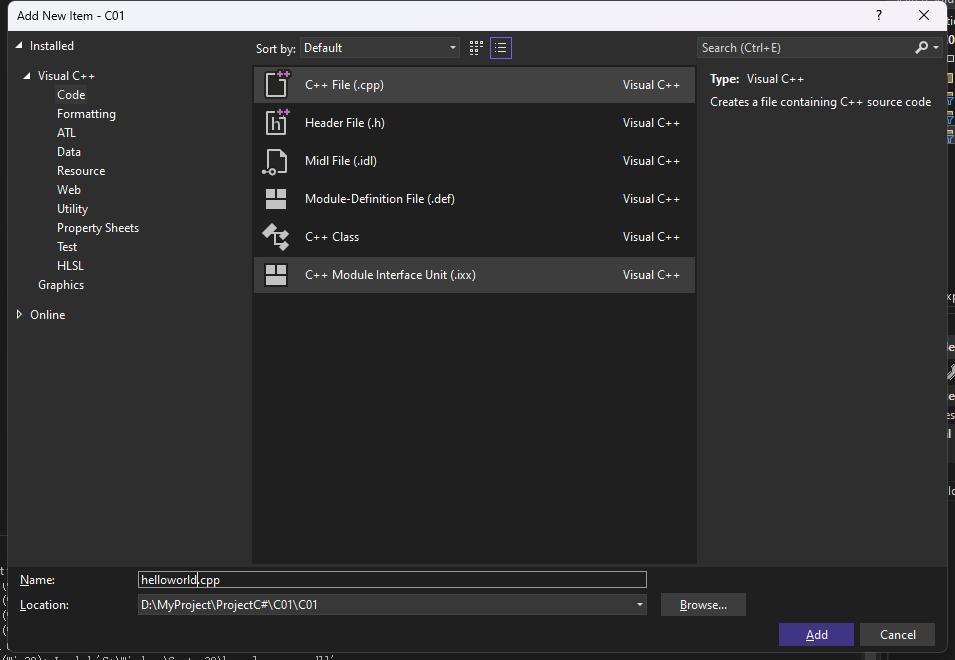The height and width of the screenshot is (660, 955).
Task: Select the Header File (.h) icon
Action: (x=276, y=123)
